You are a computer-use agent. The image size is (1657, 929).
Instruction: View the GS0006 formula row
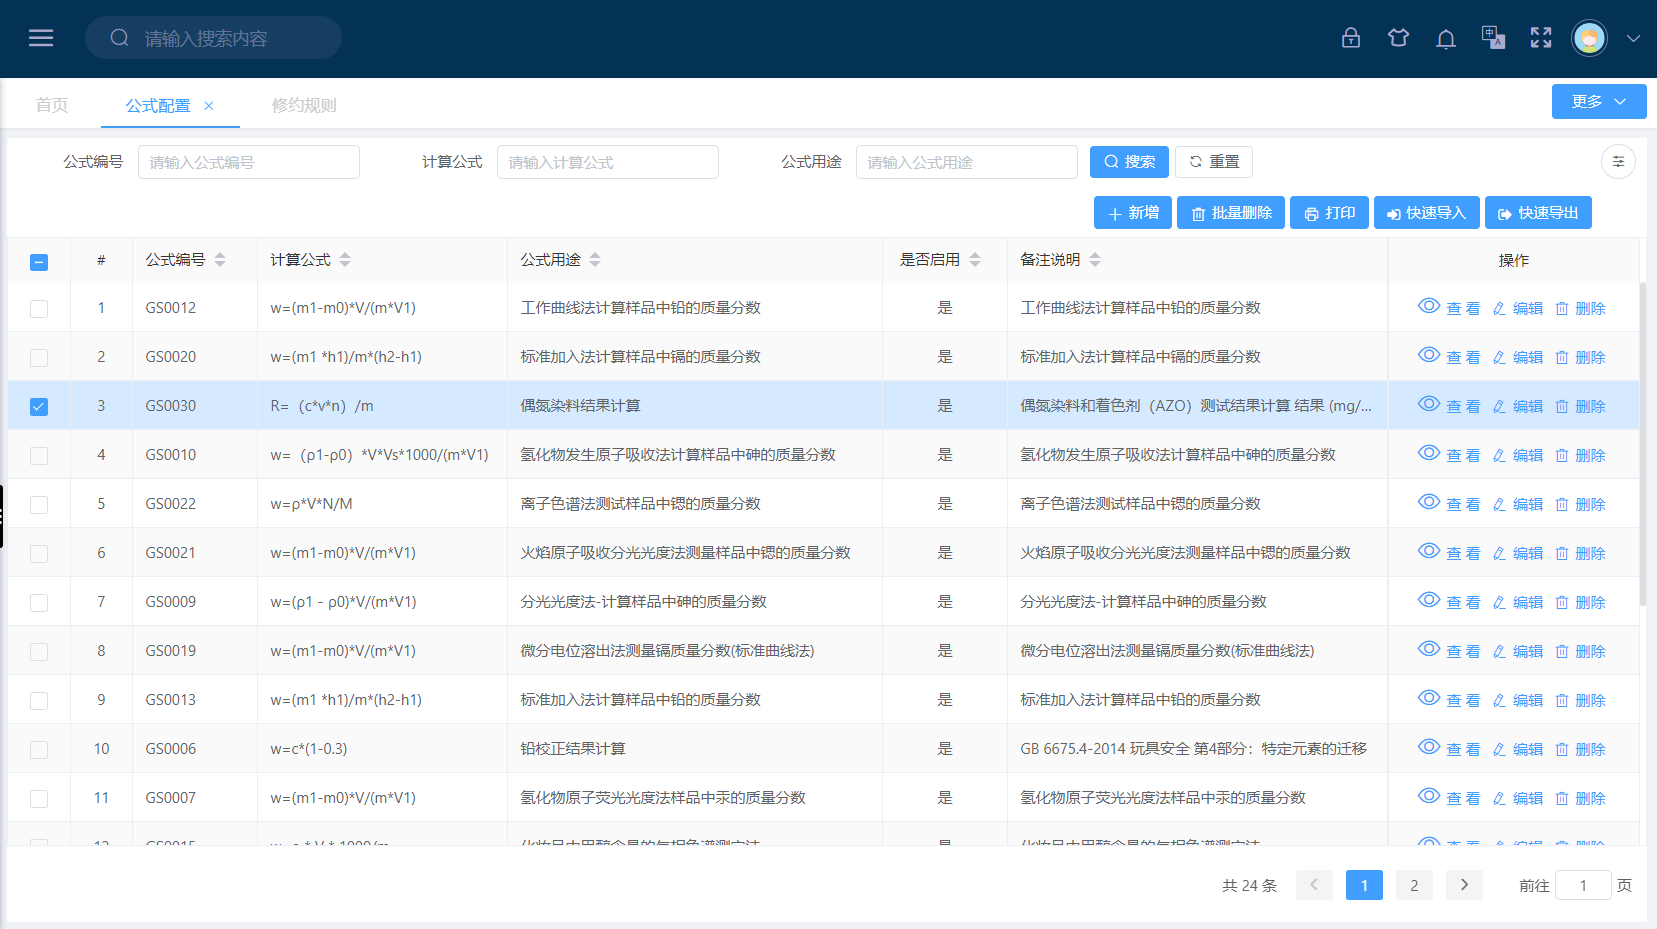(x=1449, y=749)
